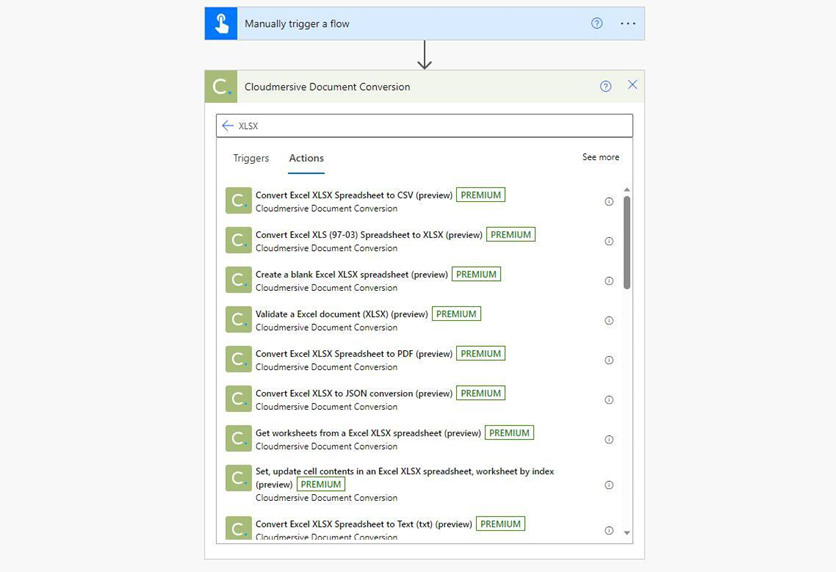This screenshot has width=836, height=572.
Task: Show info for Convert XLS (97-03) to XLSX
Action: (x=609, y=241)
